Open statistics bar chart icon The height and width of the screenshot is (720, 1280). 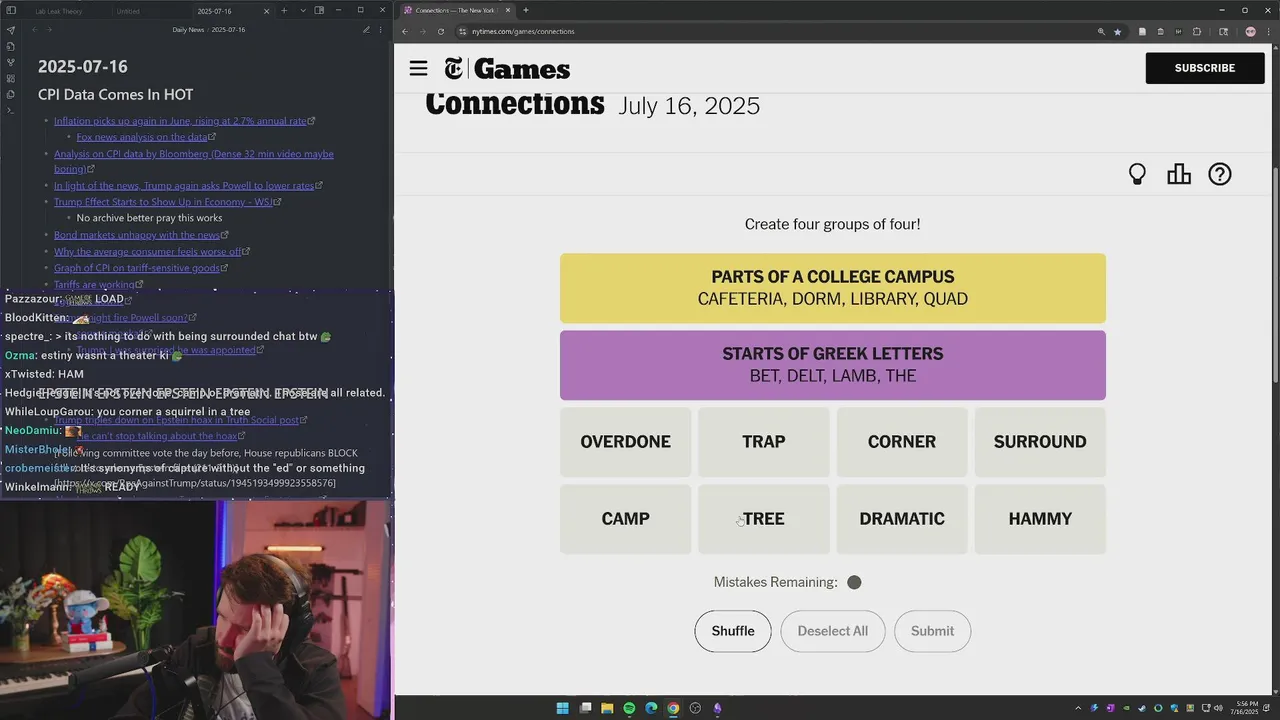click(1179, 174)
